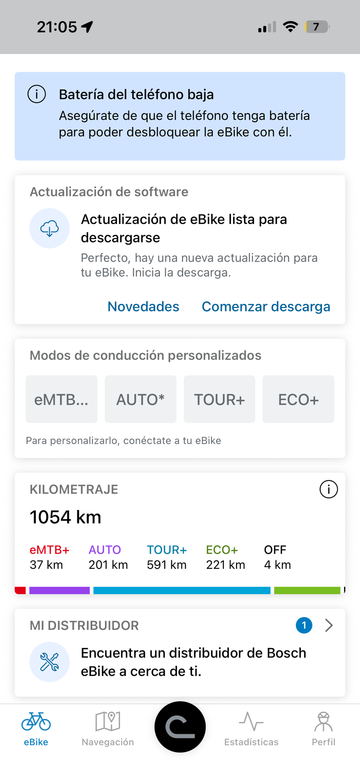Tap the blue TOUR+ mileage bar segment
Screen dimensions: 360x780
click(182, 590)
